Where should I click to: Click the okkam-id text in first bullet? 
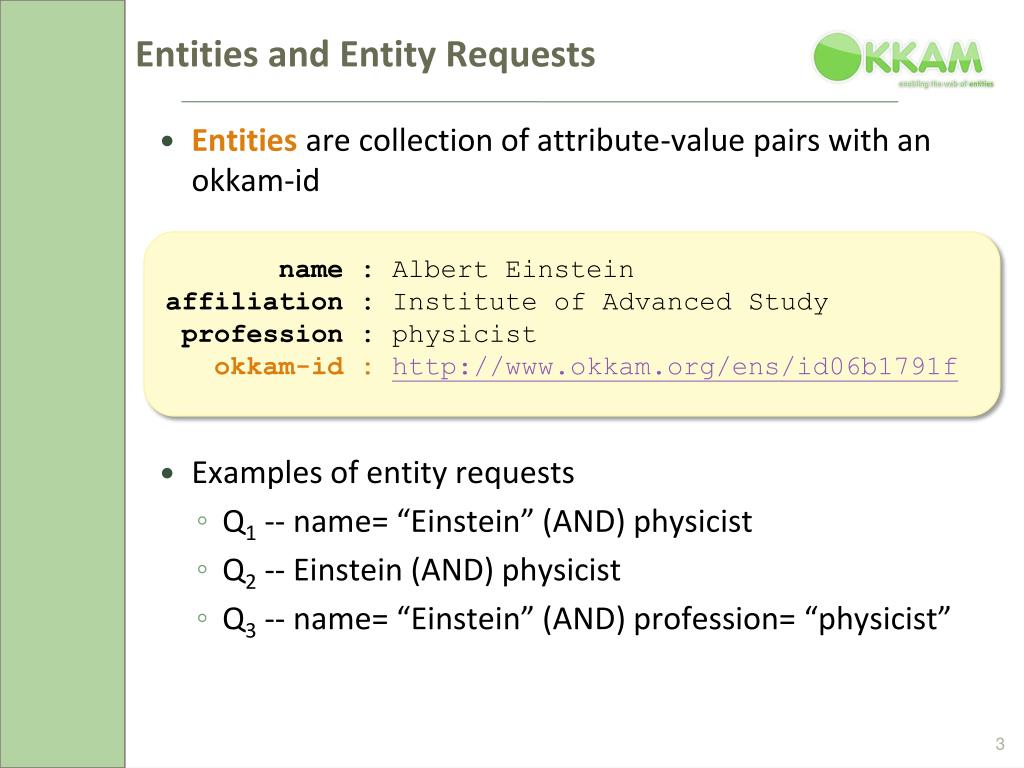coord(255,180)
